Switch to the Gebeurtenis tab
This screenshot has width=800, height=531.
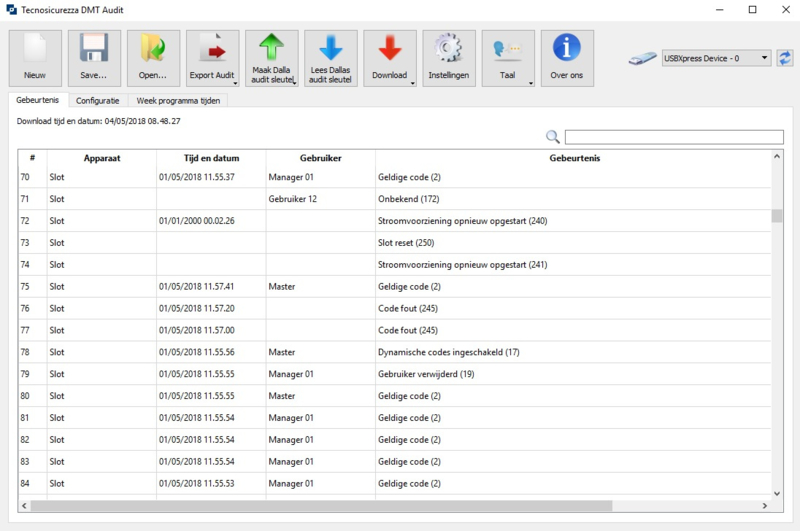click(38, 100)
